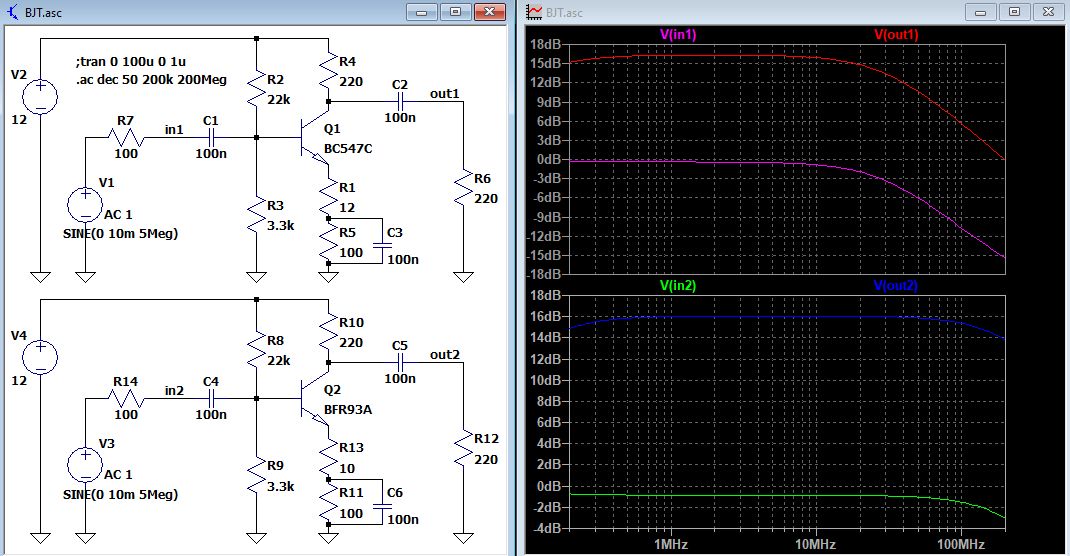Select resistor R4 symbol
The width and height of the screenshot is (1070, 556).
(328, 70)
